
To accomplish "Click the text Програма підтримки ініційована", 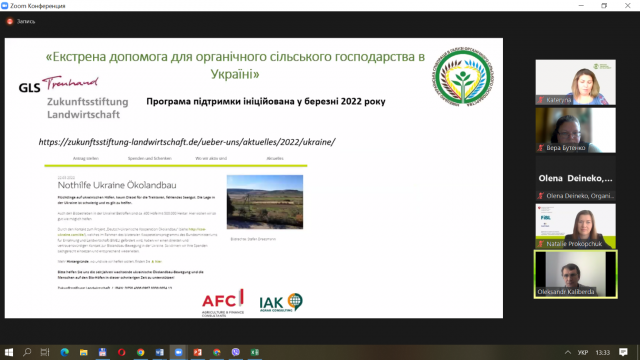I will [266, 101].
